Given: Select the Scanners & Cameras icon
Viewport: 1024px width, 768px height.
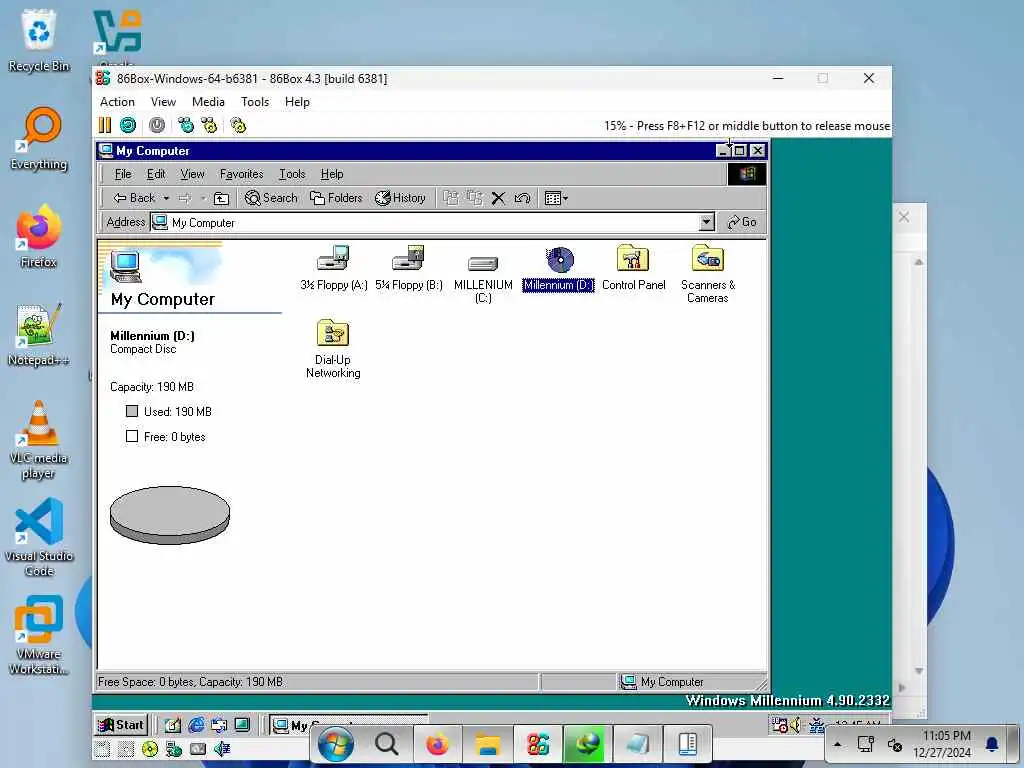Looking at the screenshot, I should pyautogui.click(x=708, y=274).
